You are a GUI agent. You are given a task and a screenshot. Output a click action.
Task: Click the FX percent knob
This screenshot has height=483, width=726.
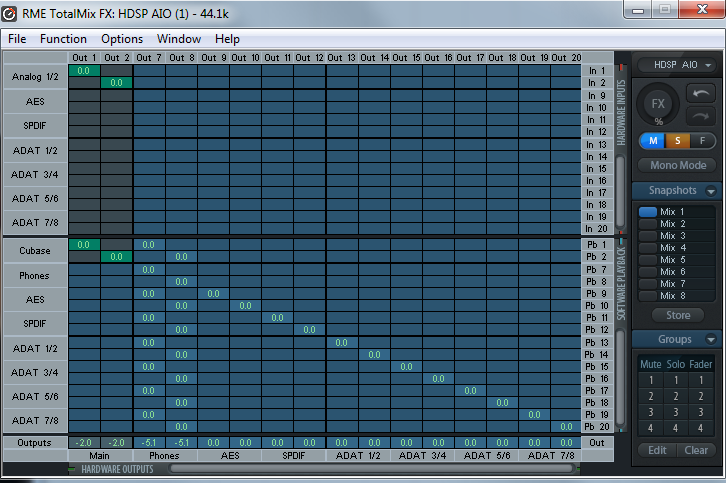coord(658,104)
